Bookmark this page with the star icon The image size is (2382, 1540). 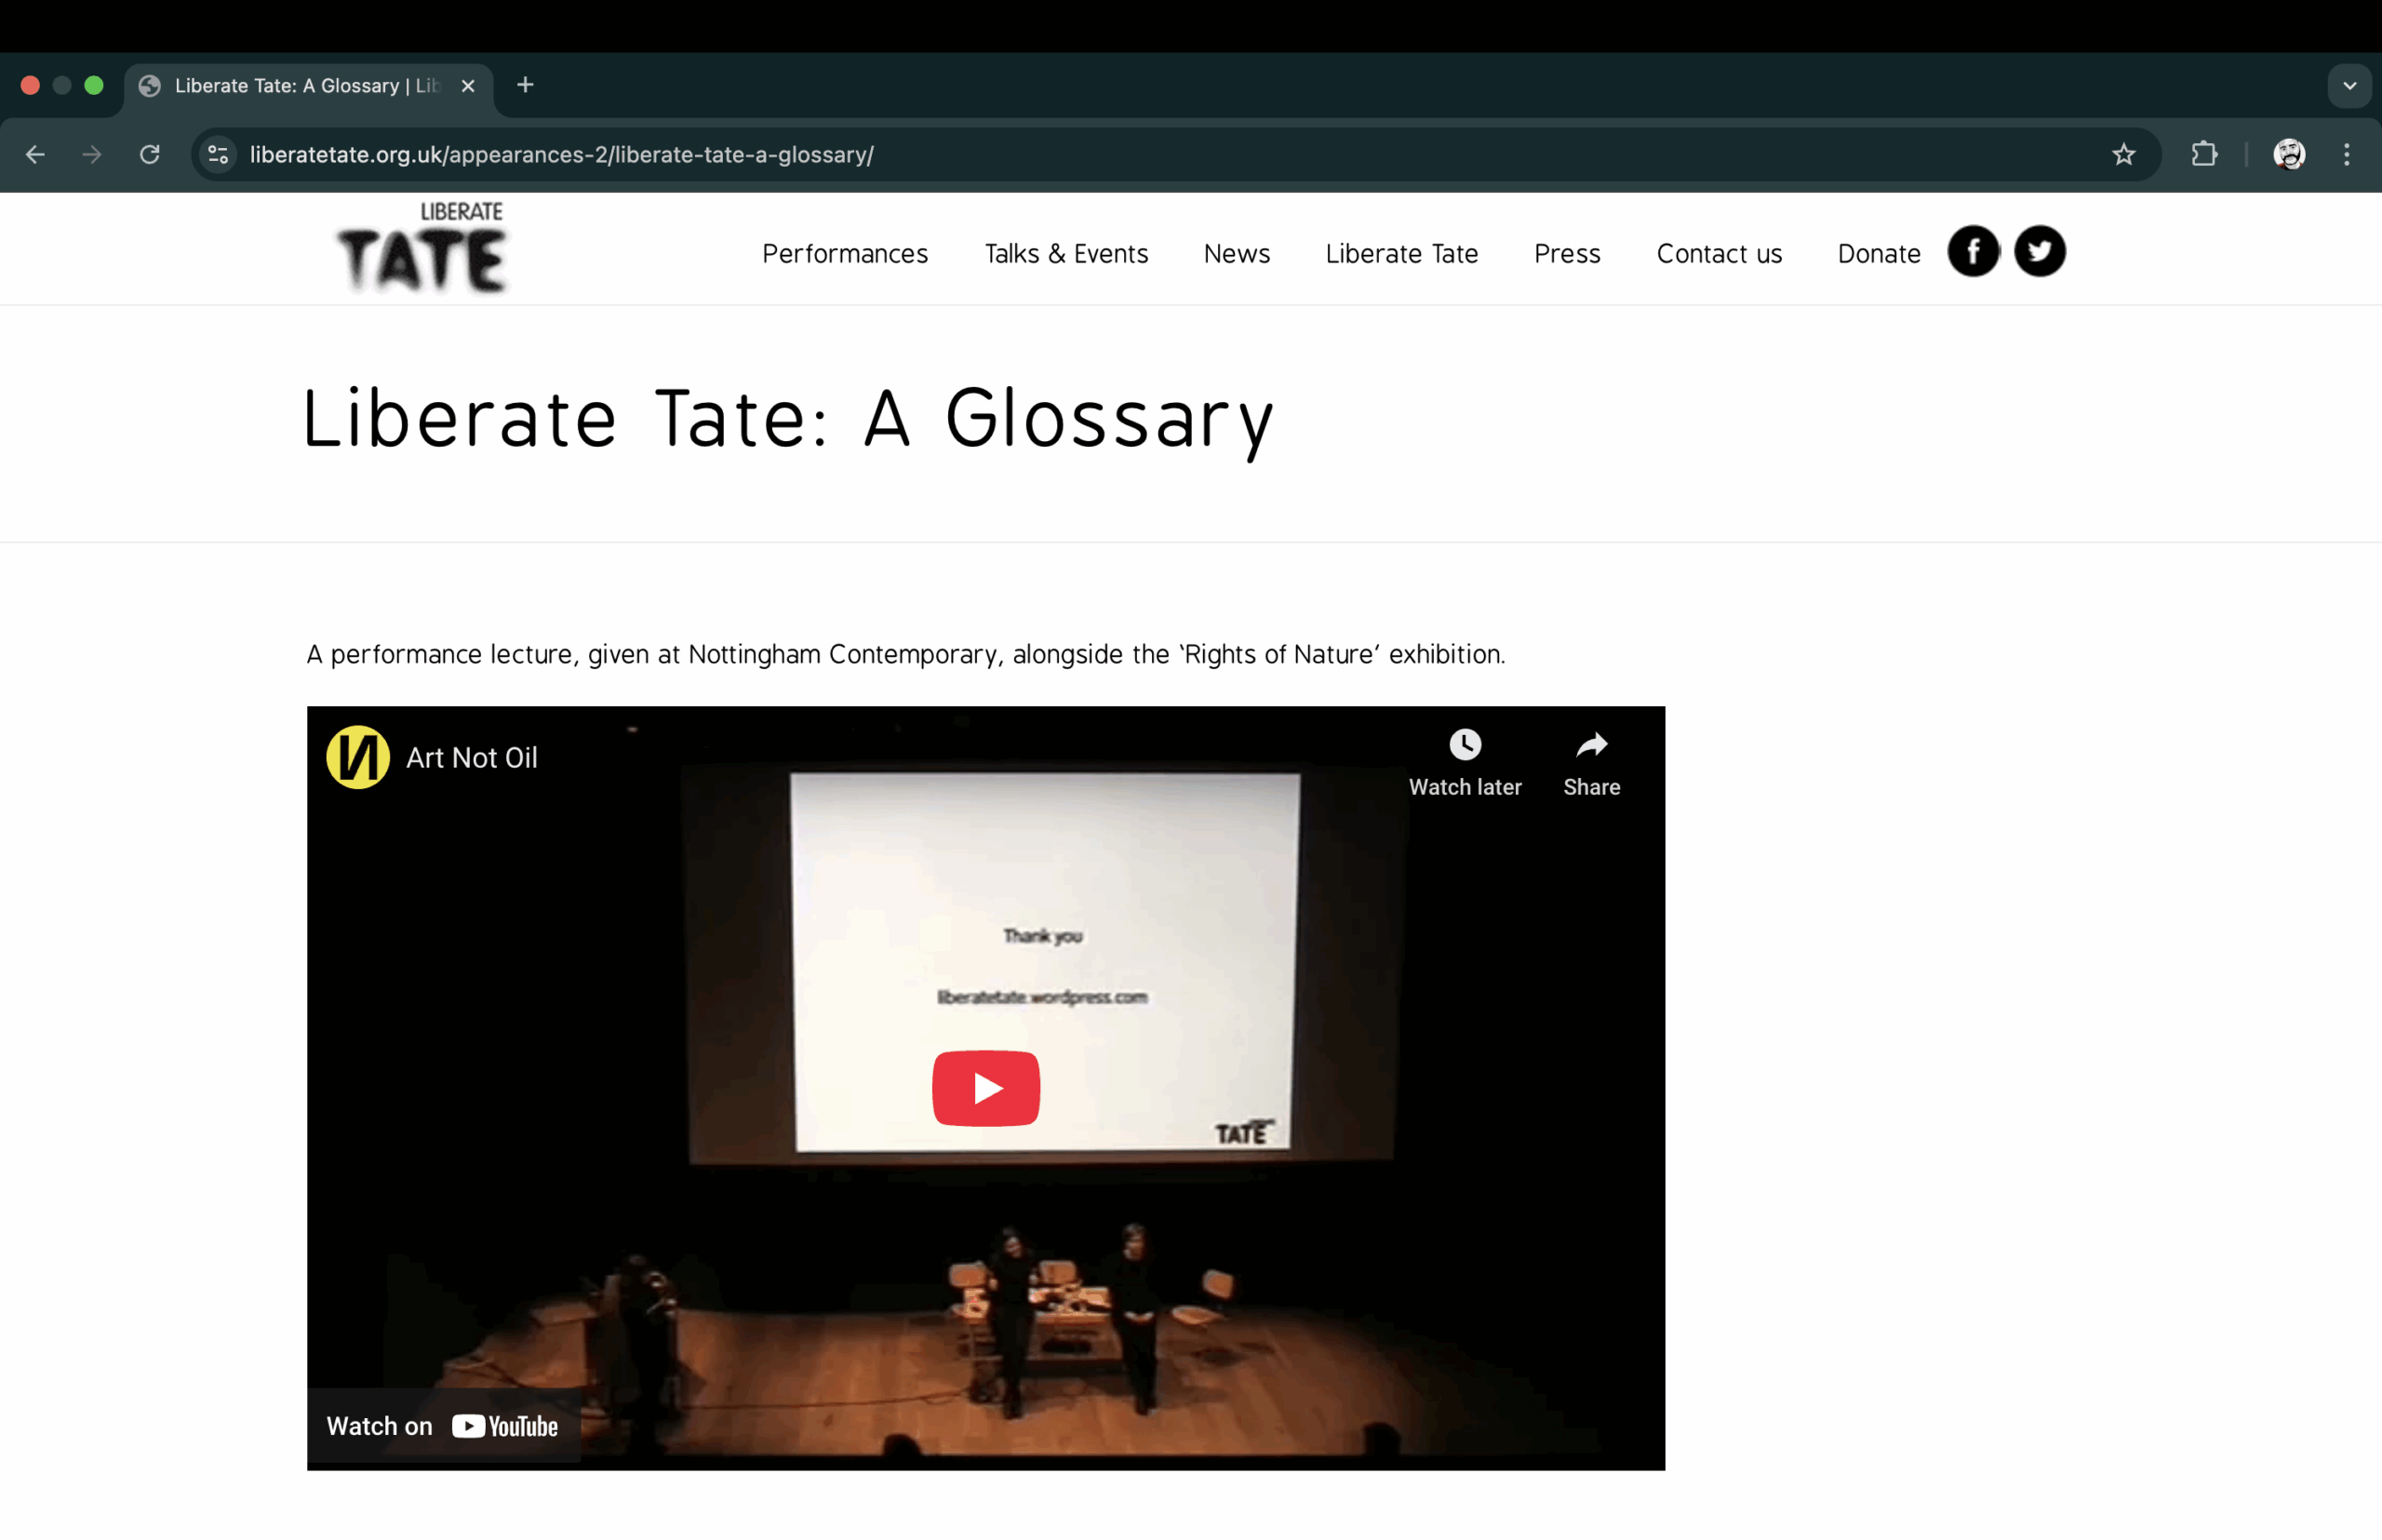2123,154
